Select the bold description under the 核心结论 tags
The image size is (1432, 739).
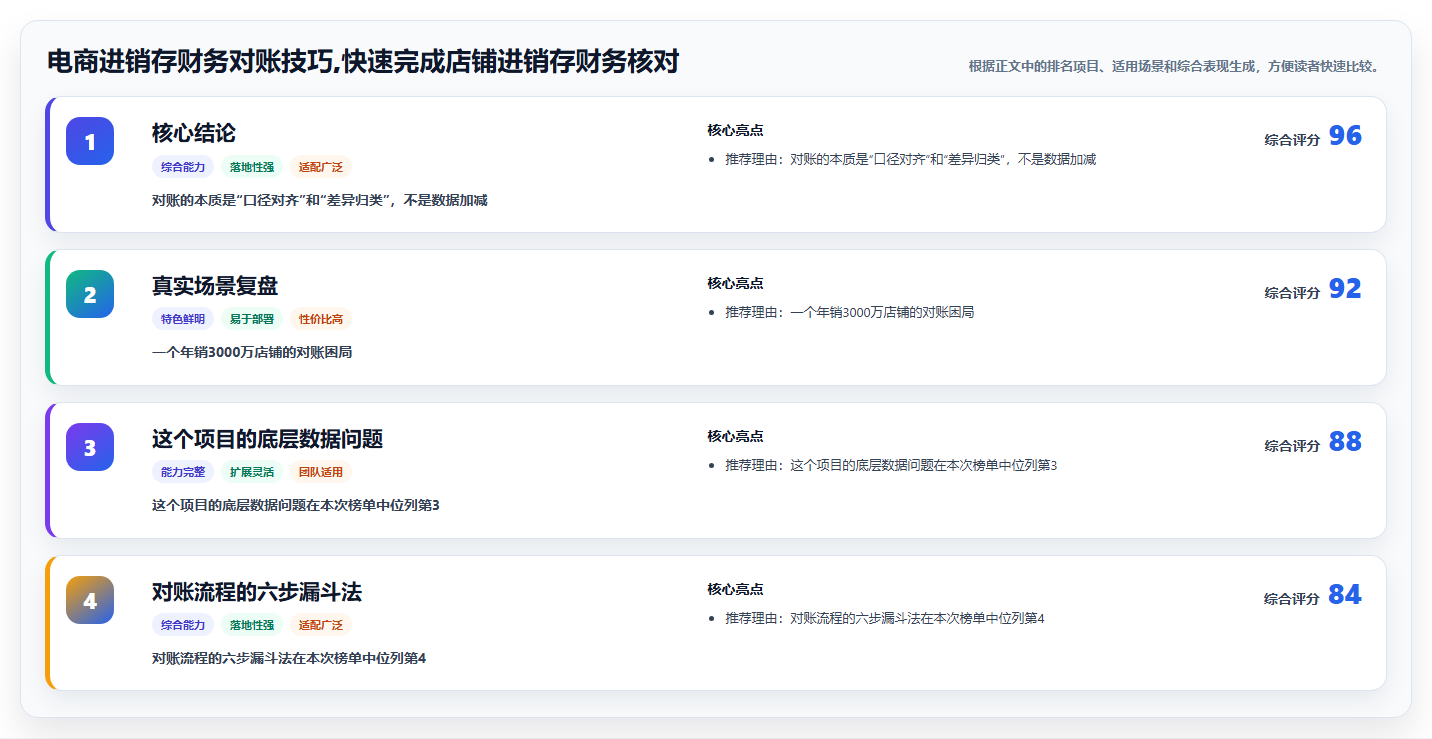click(x=320, y=200)
